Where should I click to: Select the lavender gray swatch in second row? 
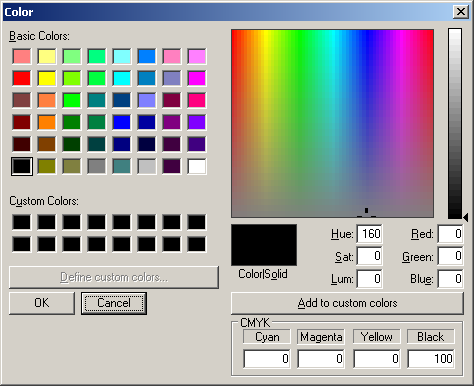pos(172,78)
